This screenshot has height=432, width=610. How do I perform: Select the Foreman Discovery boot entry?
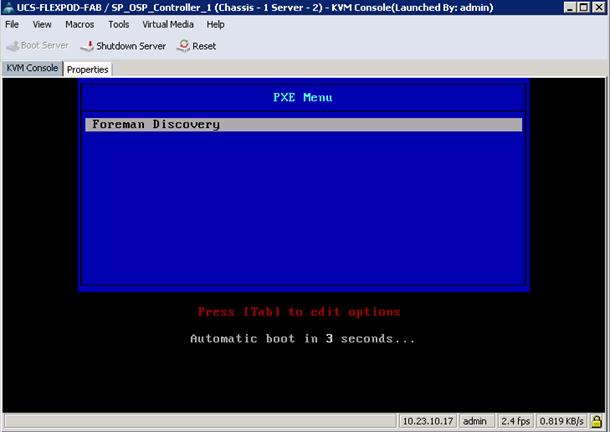303,125
